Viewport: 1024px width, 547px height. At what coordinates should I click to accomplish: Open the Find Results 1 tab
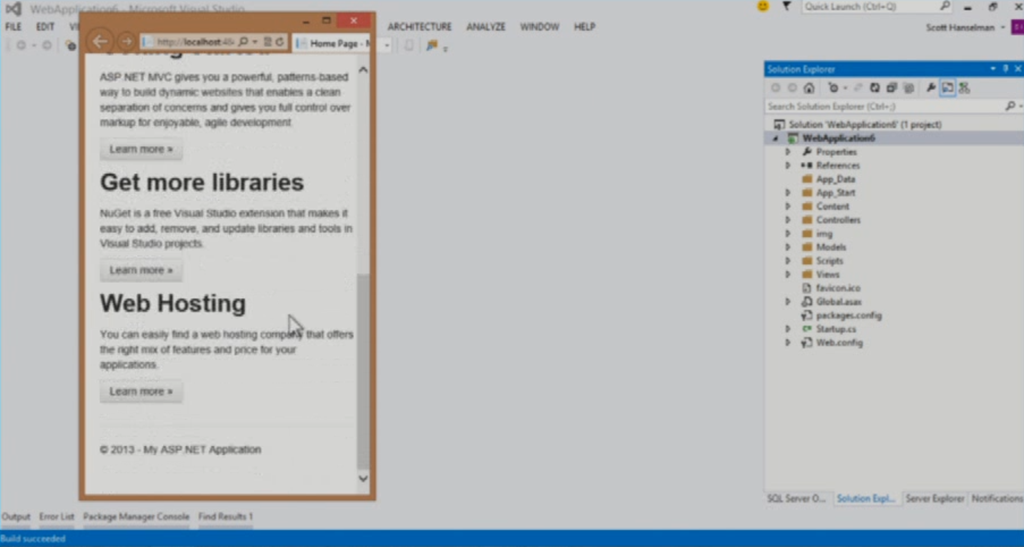(x=225, y=516)
